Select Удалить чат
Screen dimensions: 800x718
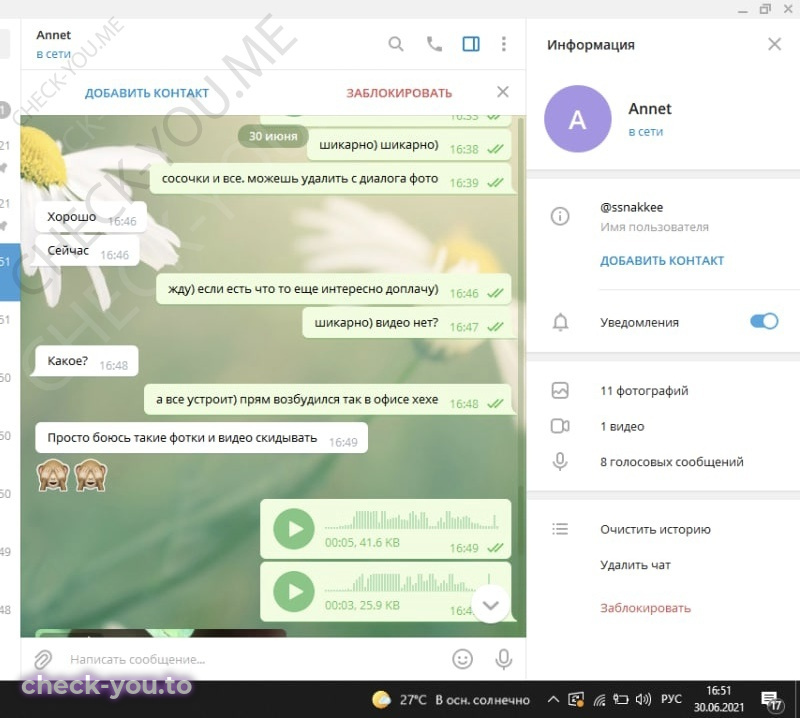635,565
